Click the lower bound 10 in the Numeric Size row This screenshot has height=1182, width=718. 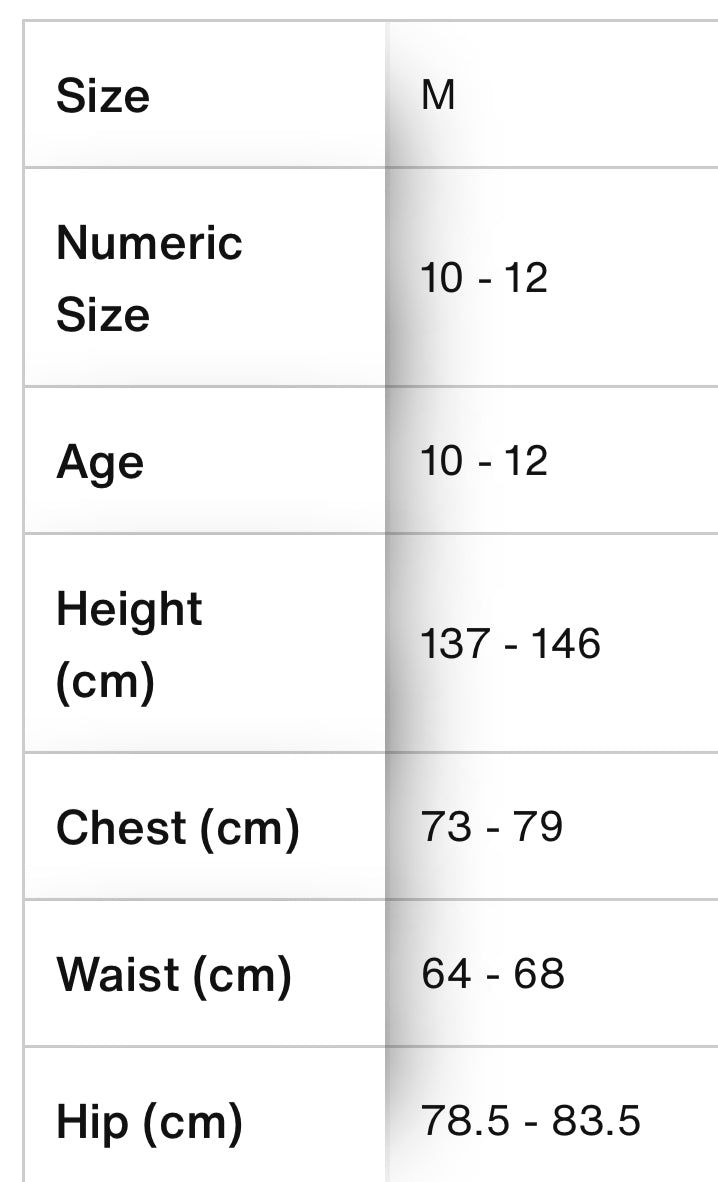(x=442, y=278)
